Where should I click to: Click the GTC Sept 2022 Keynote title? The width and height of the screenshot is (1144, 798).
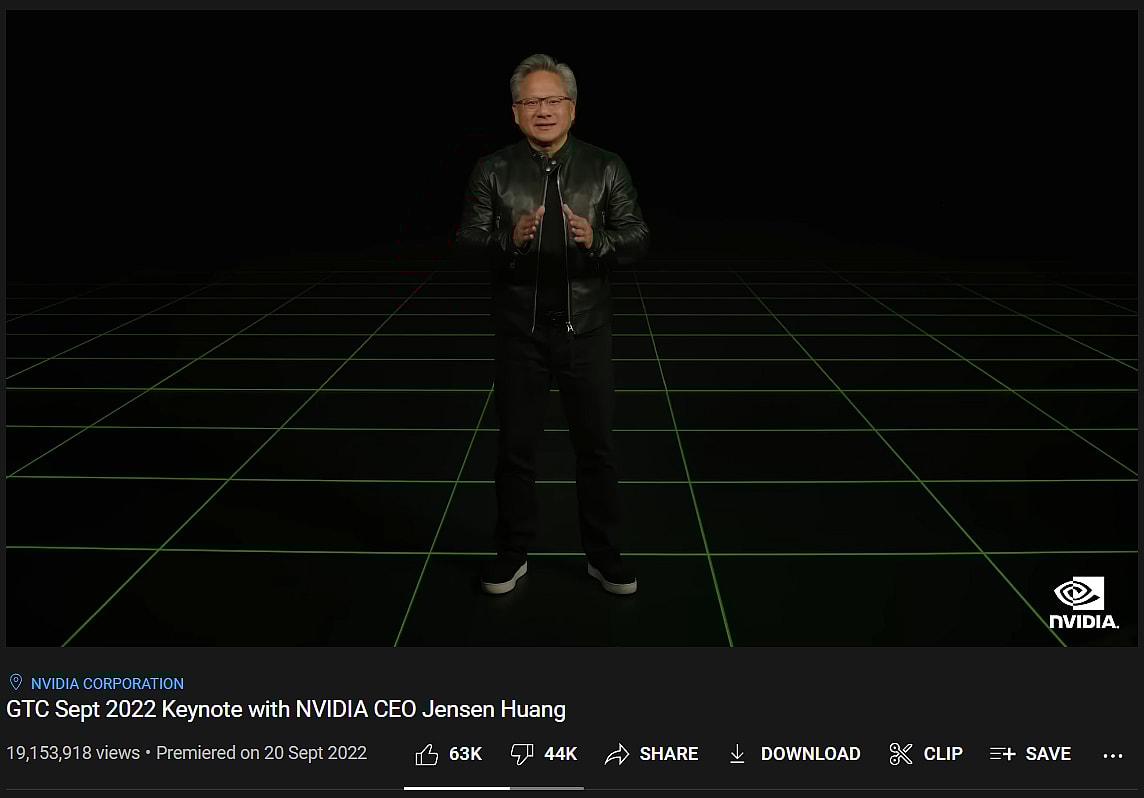286,710
